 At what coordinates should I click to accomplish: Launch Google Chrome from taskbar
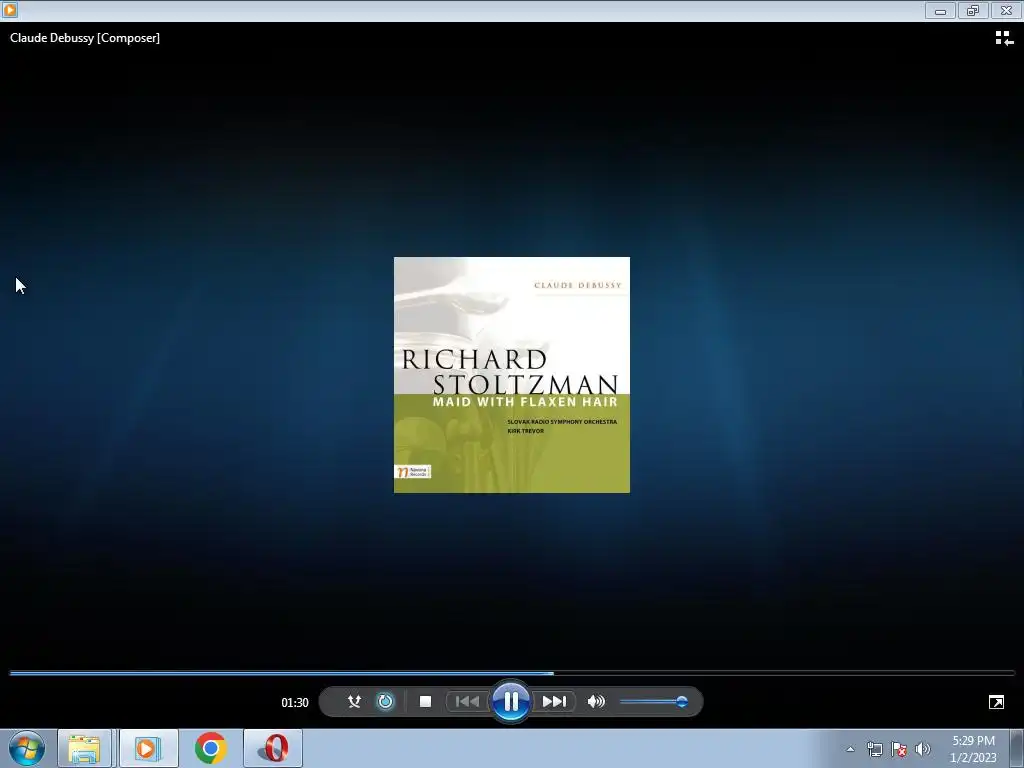click(x=210, y=748)
